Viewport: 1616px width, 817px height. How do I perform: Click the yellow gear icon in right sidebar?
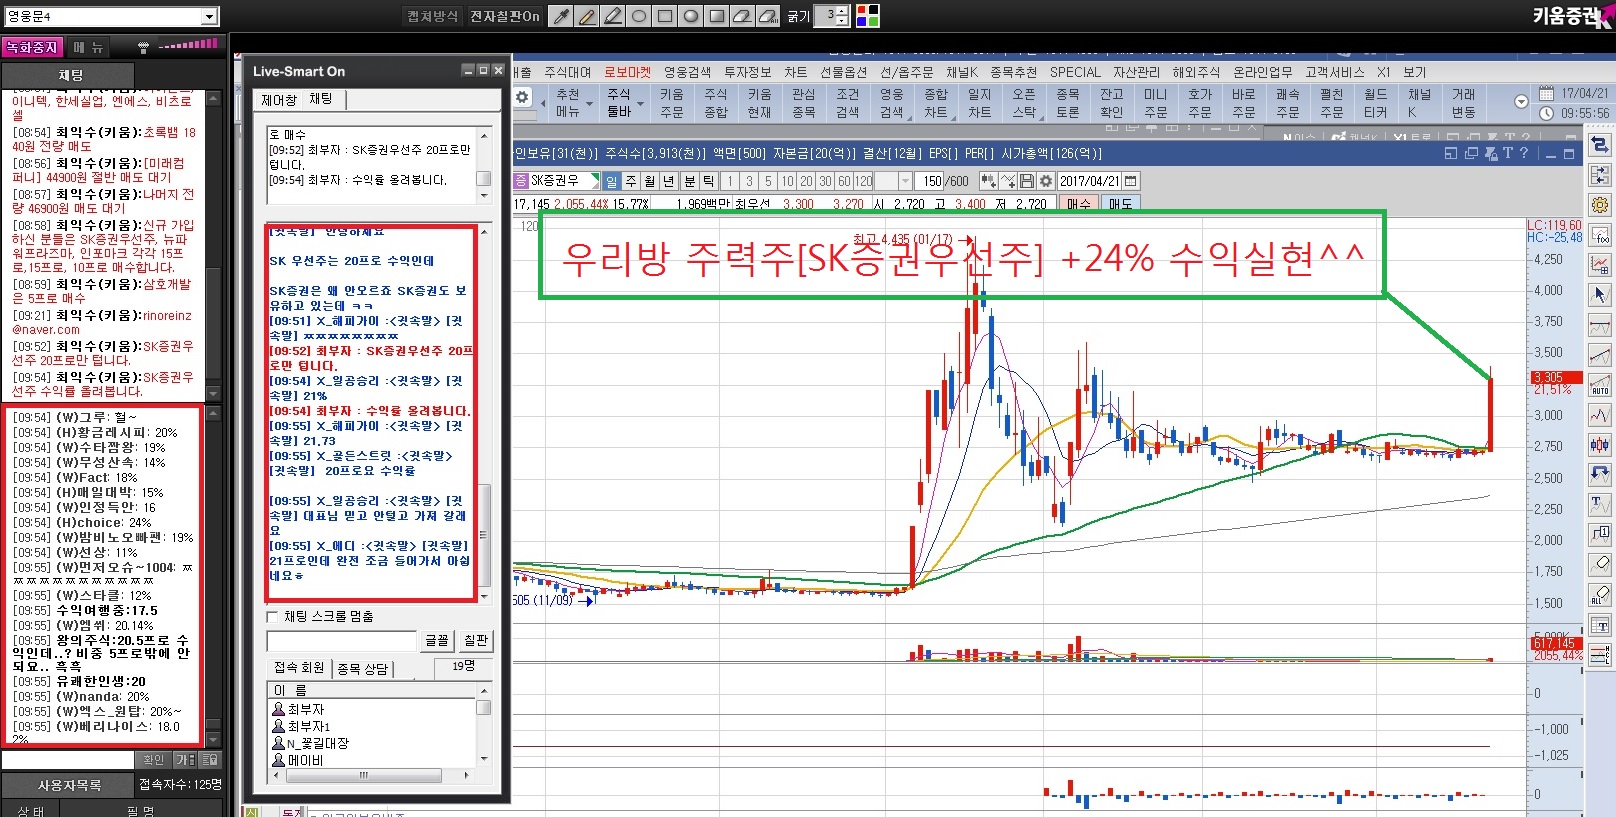point(1600,205)
